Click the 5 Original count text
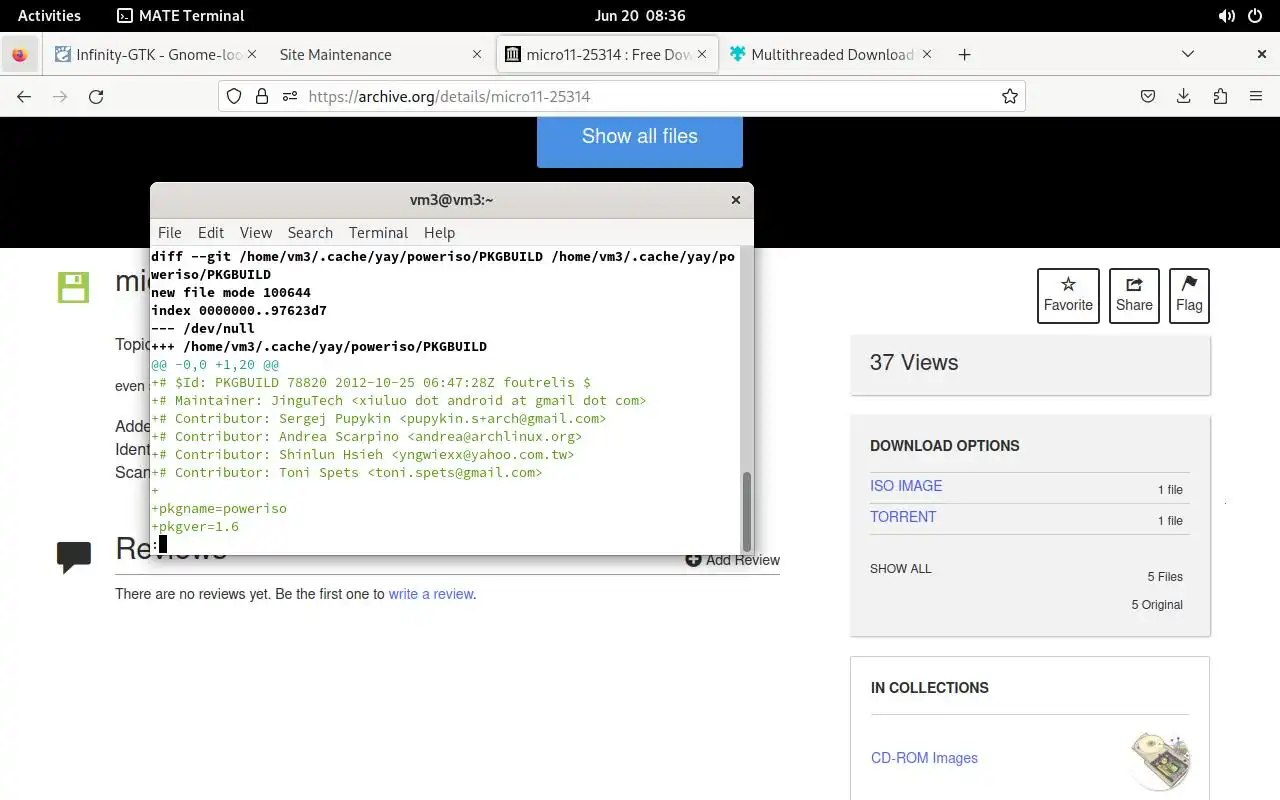The image size is (1280, 800). 1157,605
